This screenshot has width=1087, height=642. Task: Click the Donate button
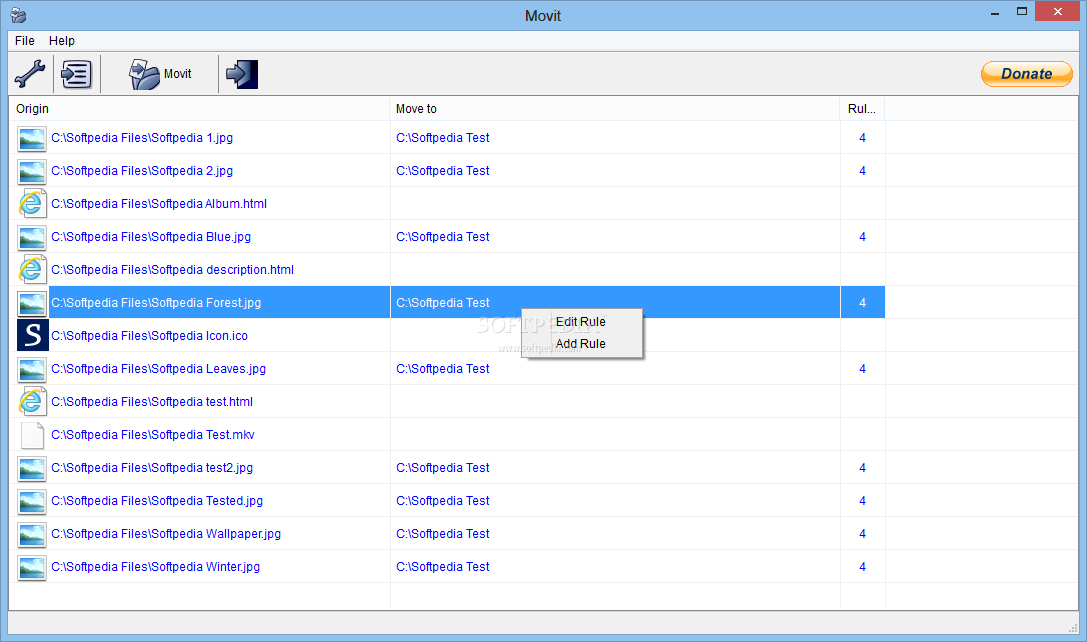point(1027,73)
